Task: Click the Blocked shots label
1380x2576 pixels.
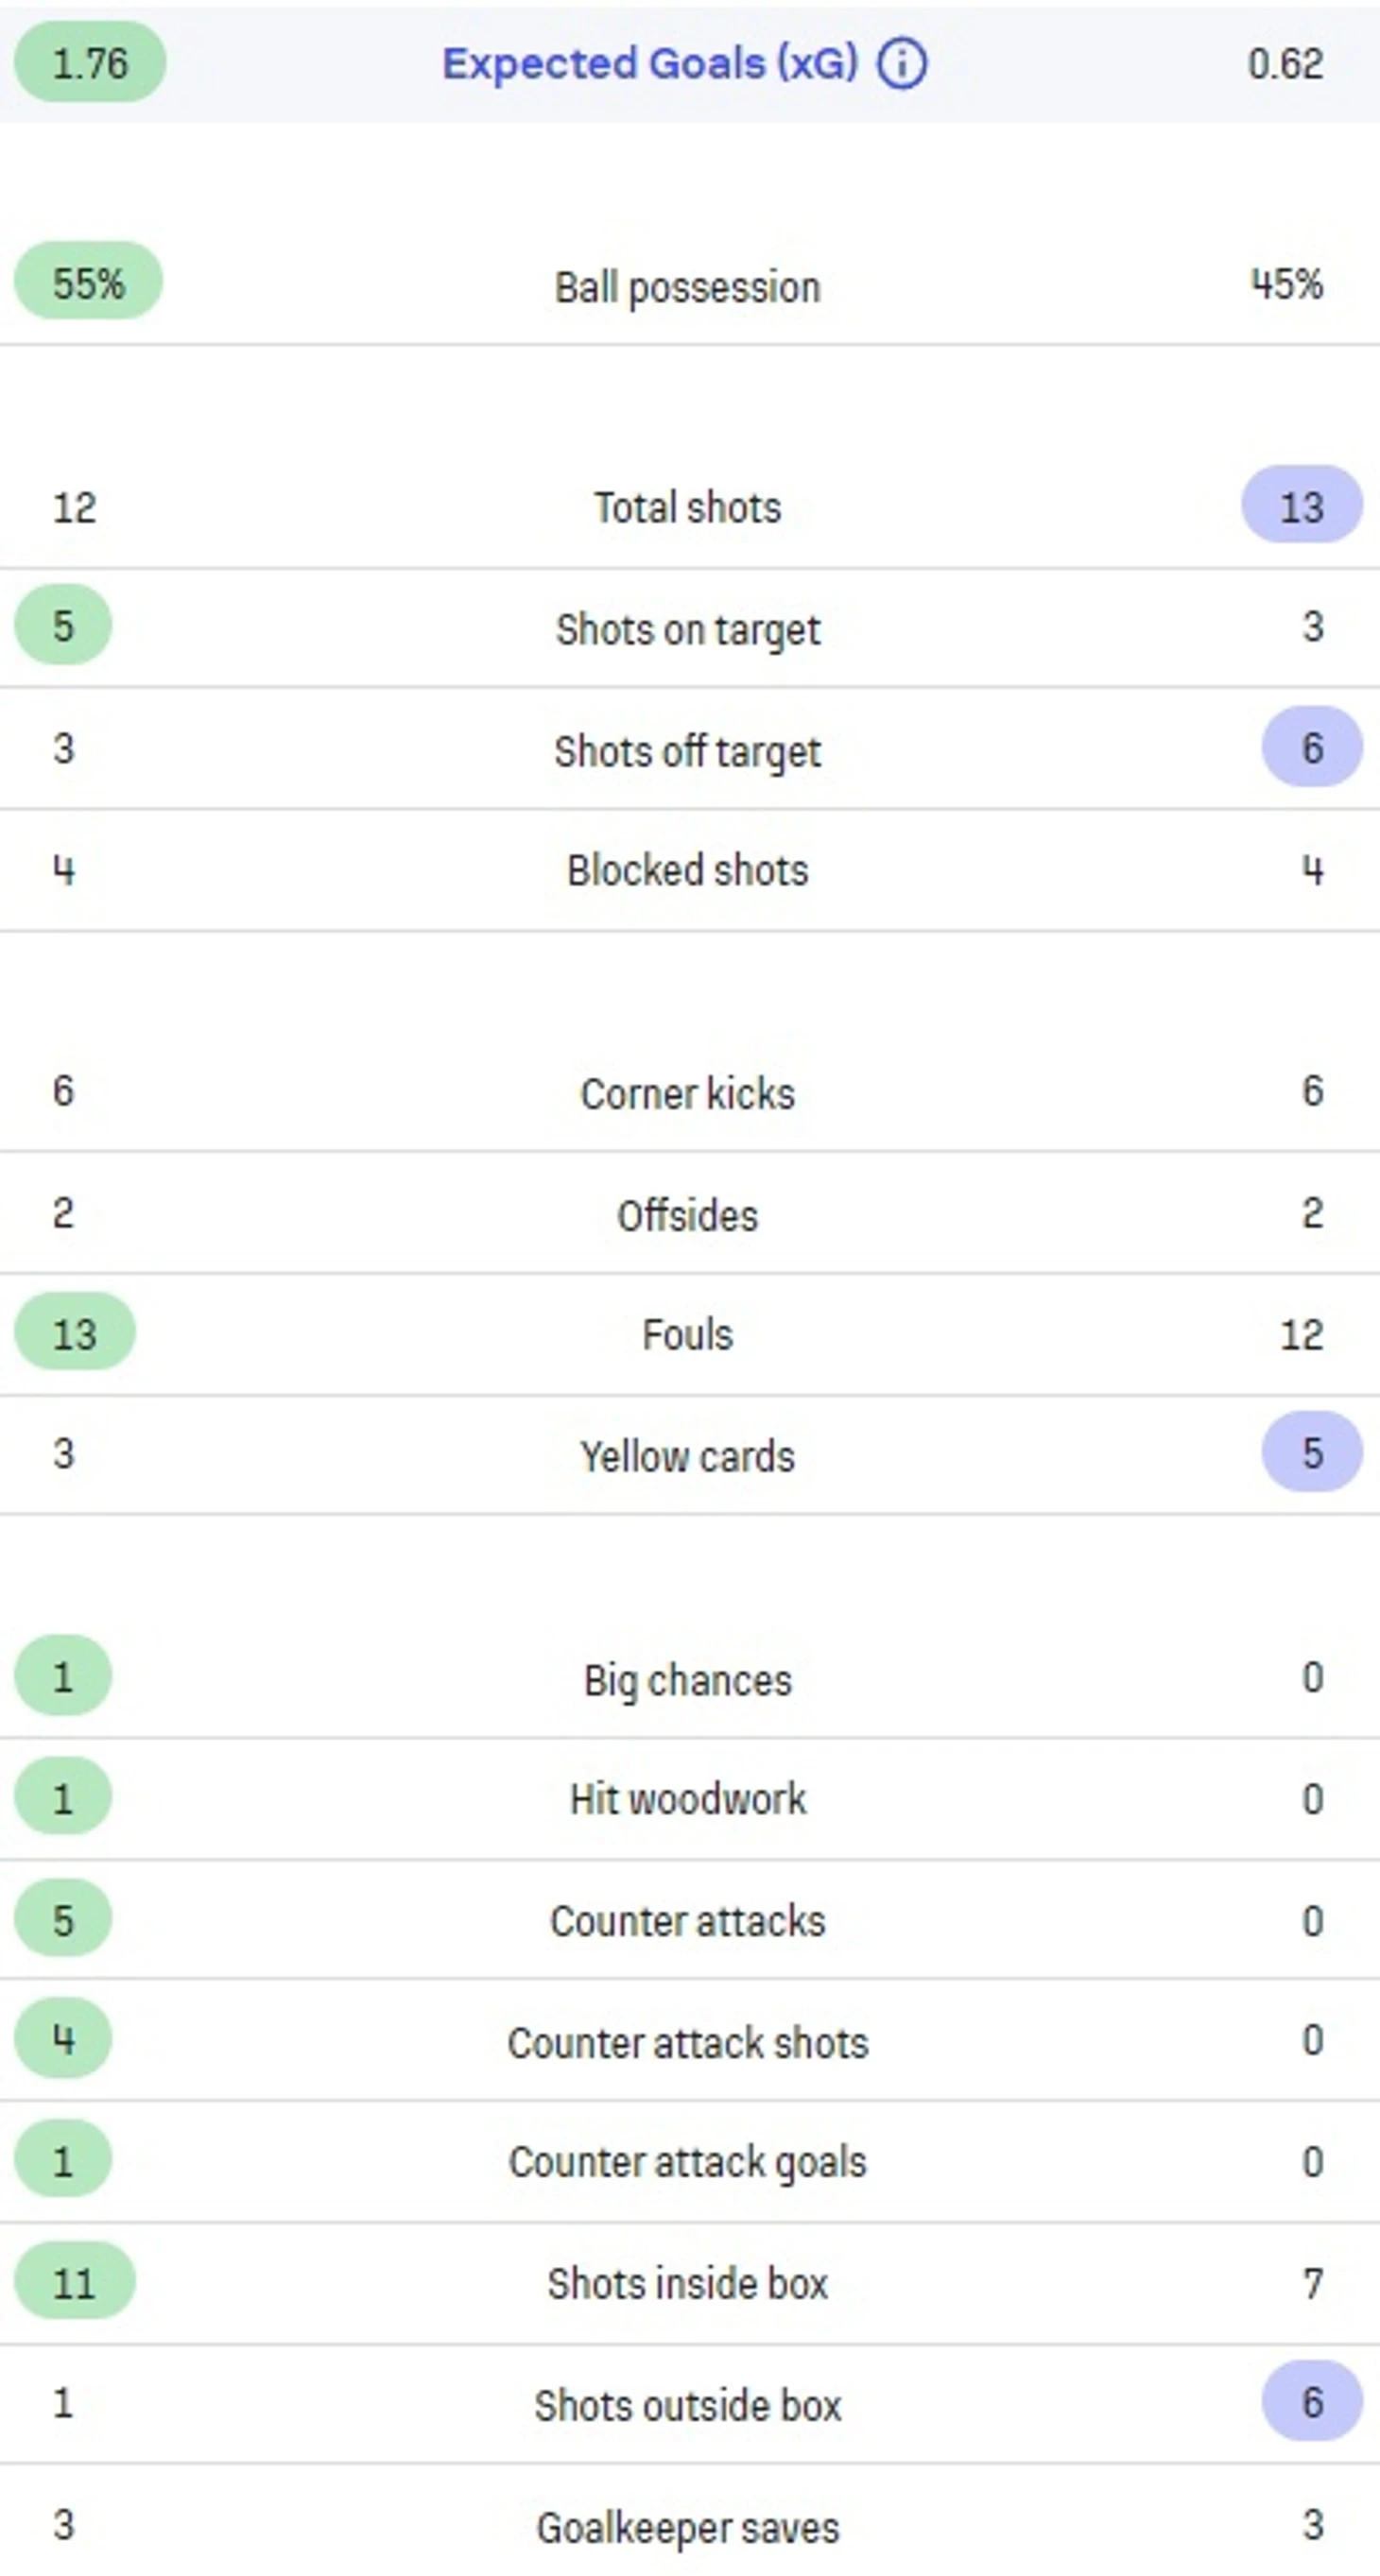Action: tap(688, 870)
